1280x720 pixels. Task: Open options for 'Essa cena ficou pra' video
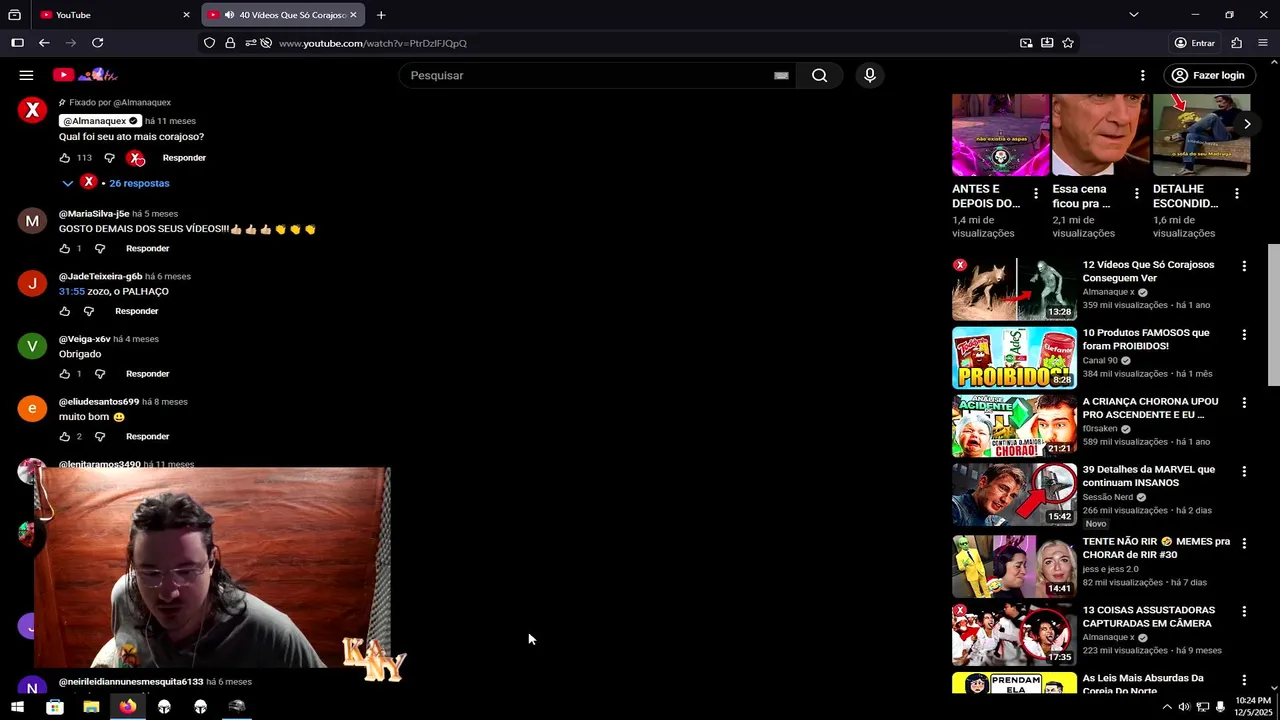[1136, 194]
